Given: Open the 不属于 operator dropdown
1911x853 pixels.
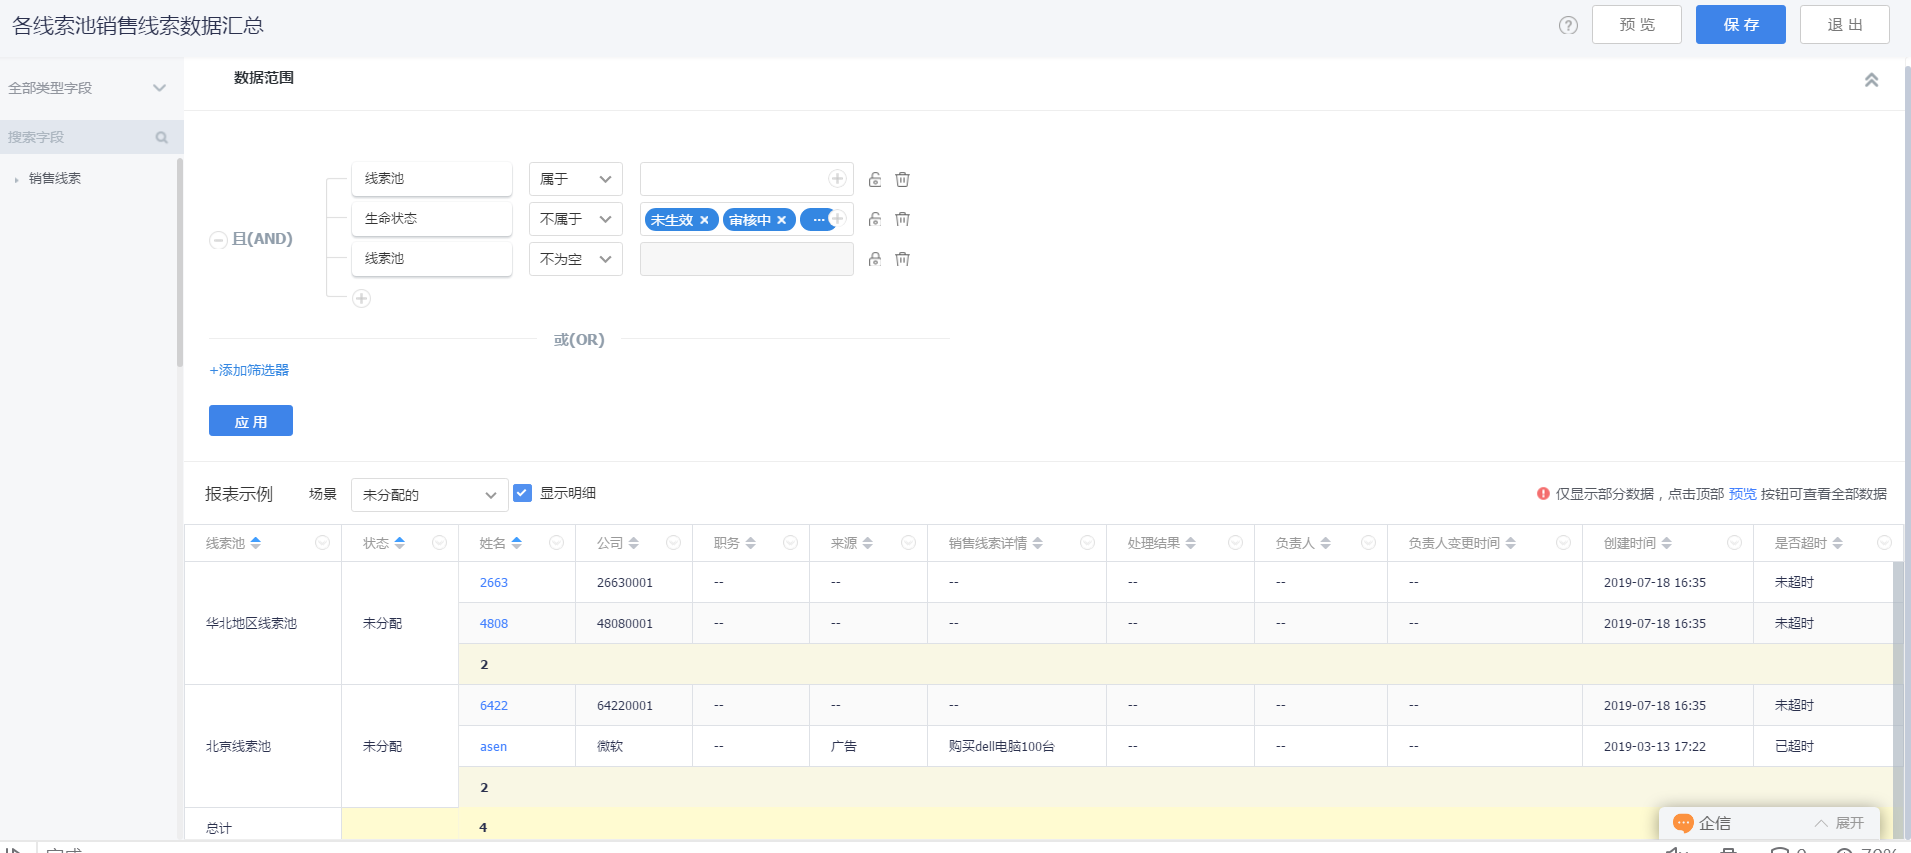Looking at the screenshot, I should [x=576, y=219].
